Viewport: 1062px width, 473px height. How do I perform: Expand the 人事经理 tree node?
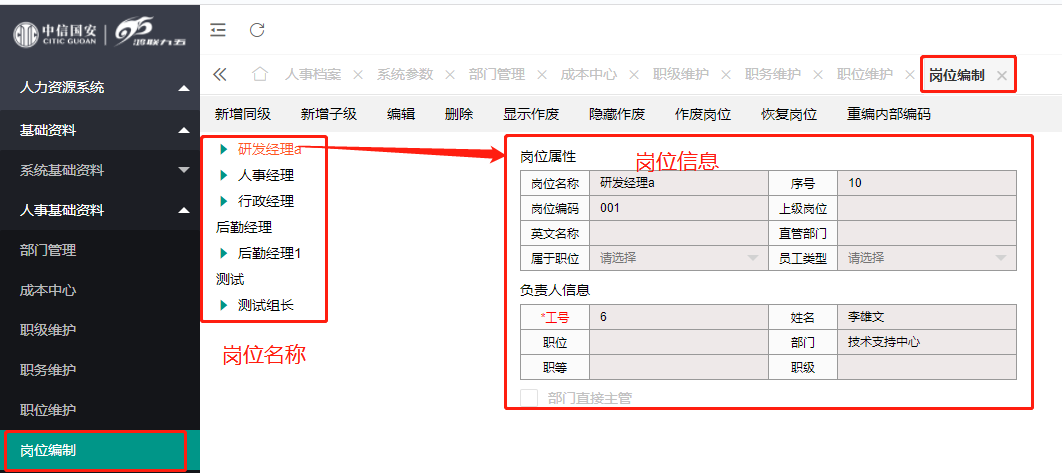(224, 176)
